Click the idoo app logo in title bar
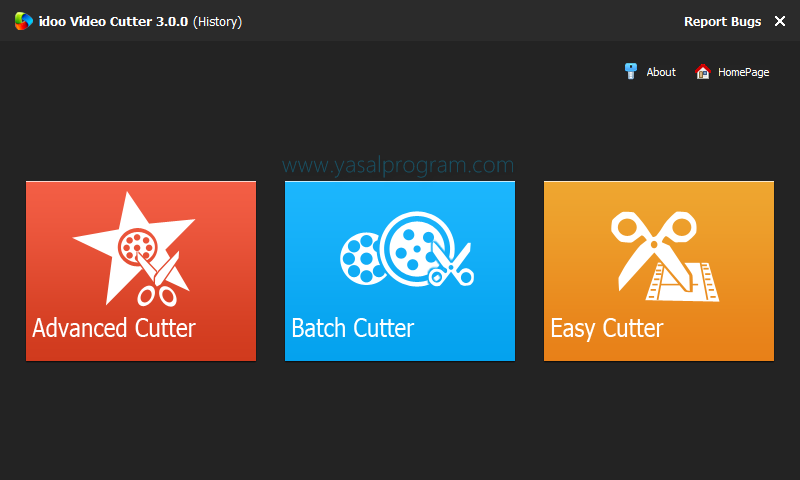Viewport: 800px width, 480px height. pos(24,21)
